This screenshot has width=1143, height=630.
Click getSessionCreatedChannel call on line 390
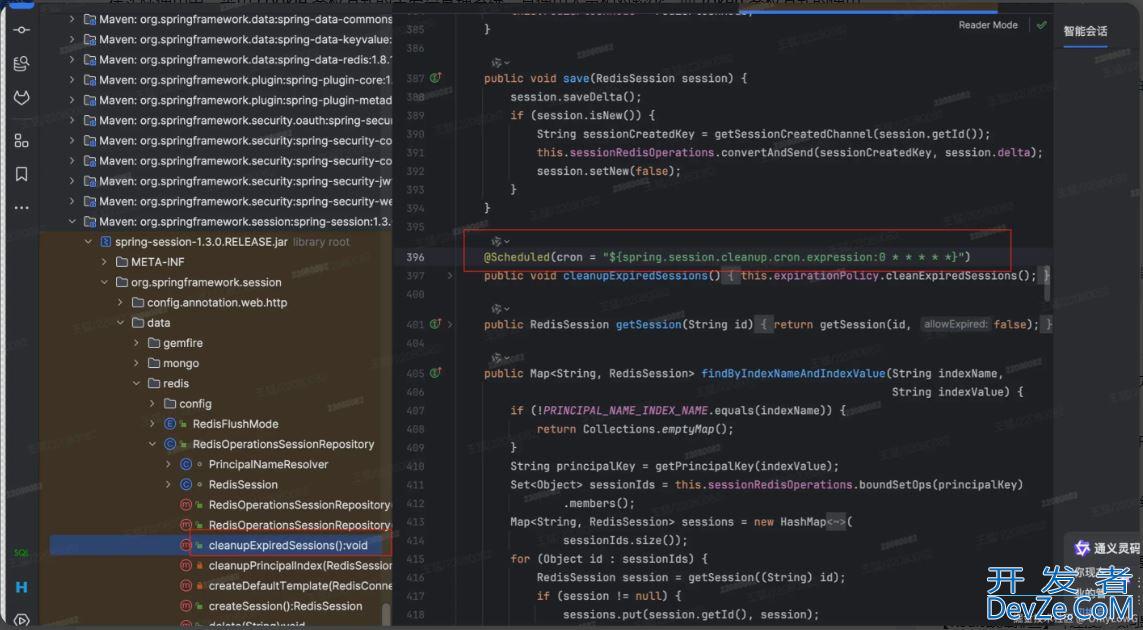[x=792, y=134]
